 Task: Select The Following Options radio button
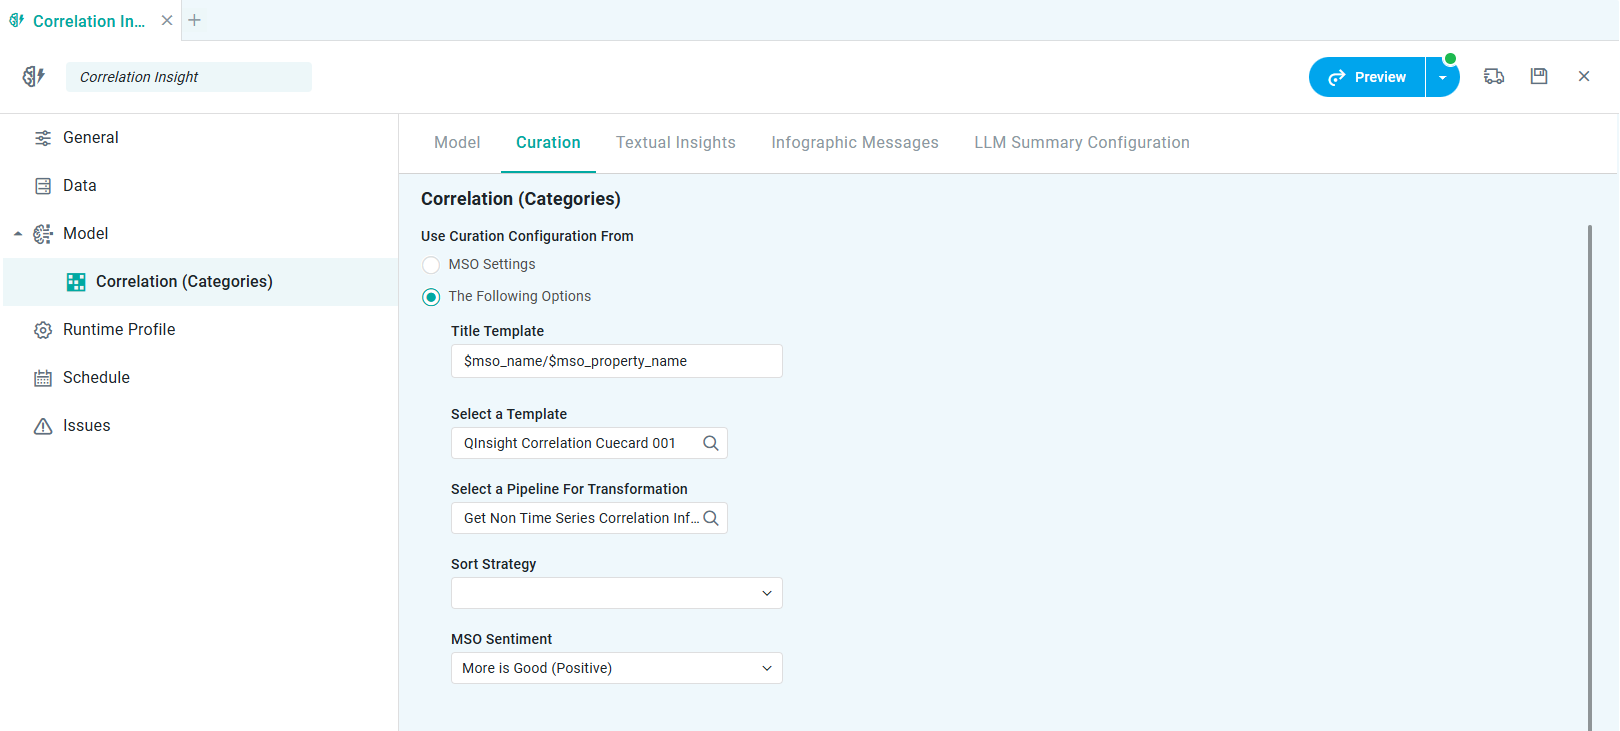pyautogui.click(x=431, y=297)
